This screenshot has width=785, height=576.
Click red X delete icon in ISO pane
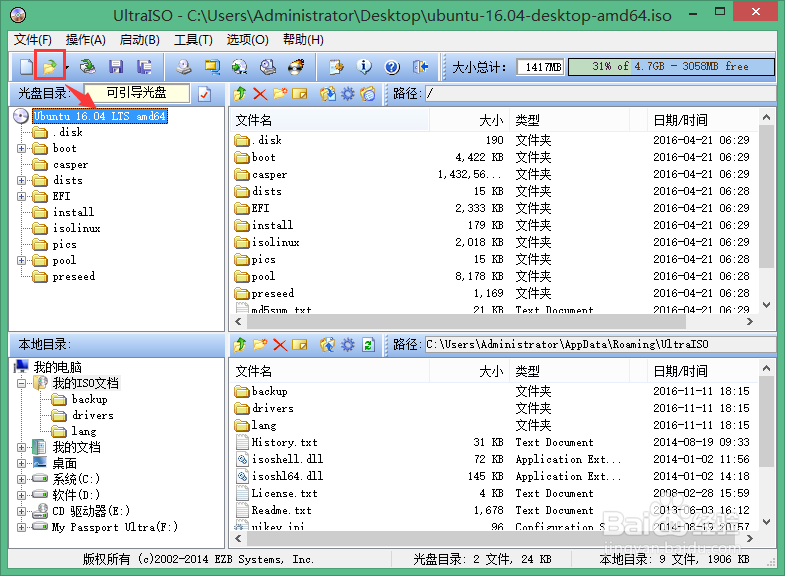[260, 94]
